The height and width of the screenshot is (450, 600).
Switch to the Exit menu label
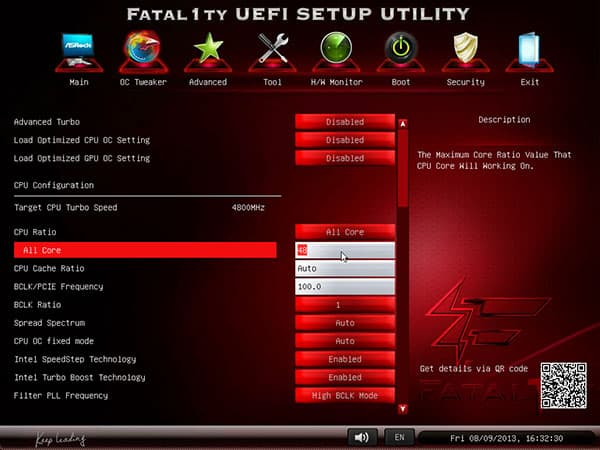click(530, 82)
